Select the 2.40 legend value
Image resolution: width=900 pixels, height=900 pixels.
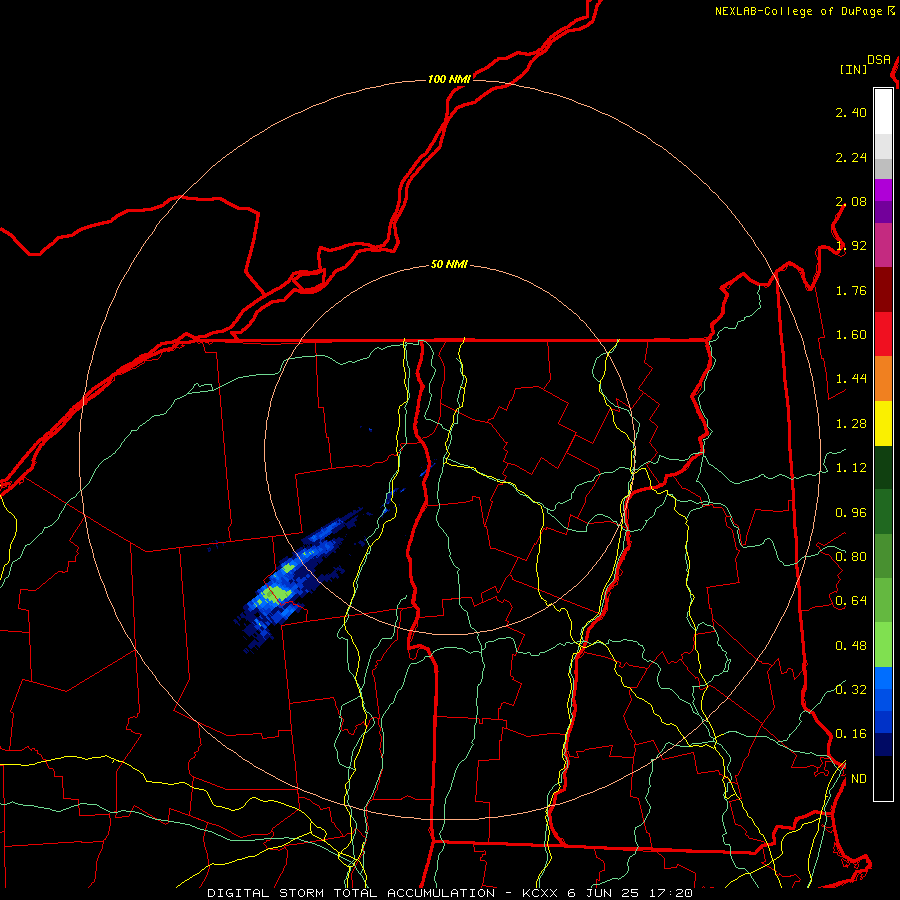click(x=851, y=112)
